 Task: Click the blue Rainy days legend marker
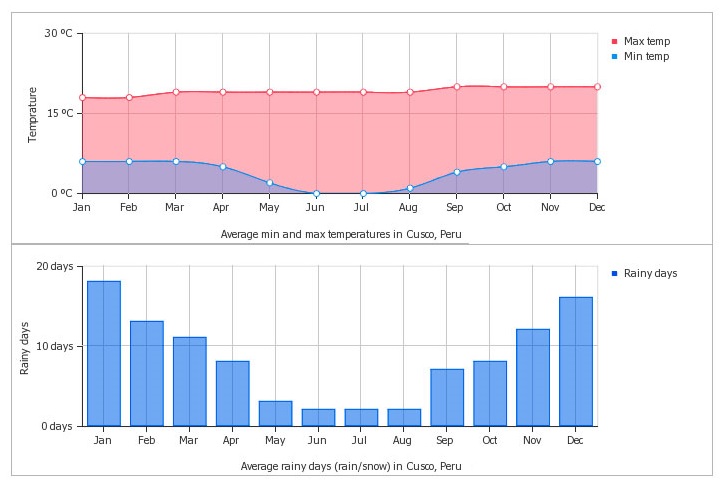[x=615, y=273]
